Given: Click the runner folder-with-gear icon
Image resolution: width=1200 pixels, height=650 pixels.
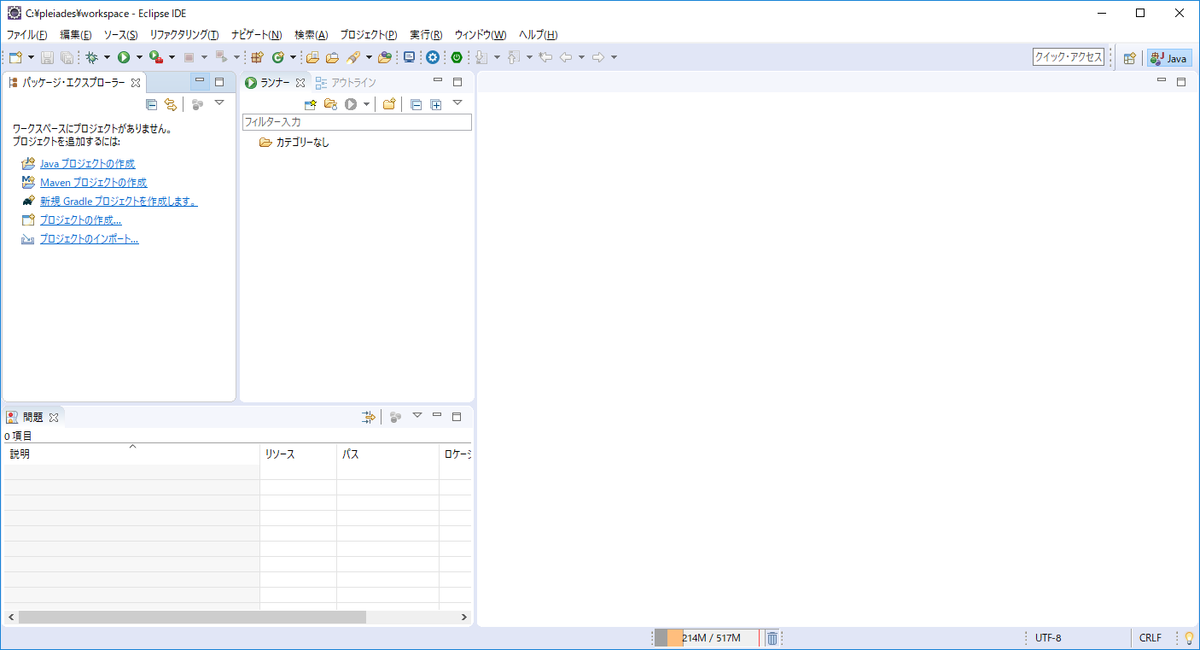Looking at the screenshot, I should coord(330,104).
